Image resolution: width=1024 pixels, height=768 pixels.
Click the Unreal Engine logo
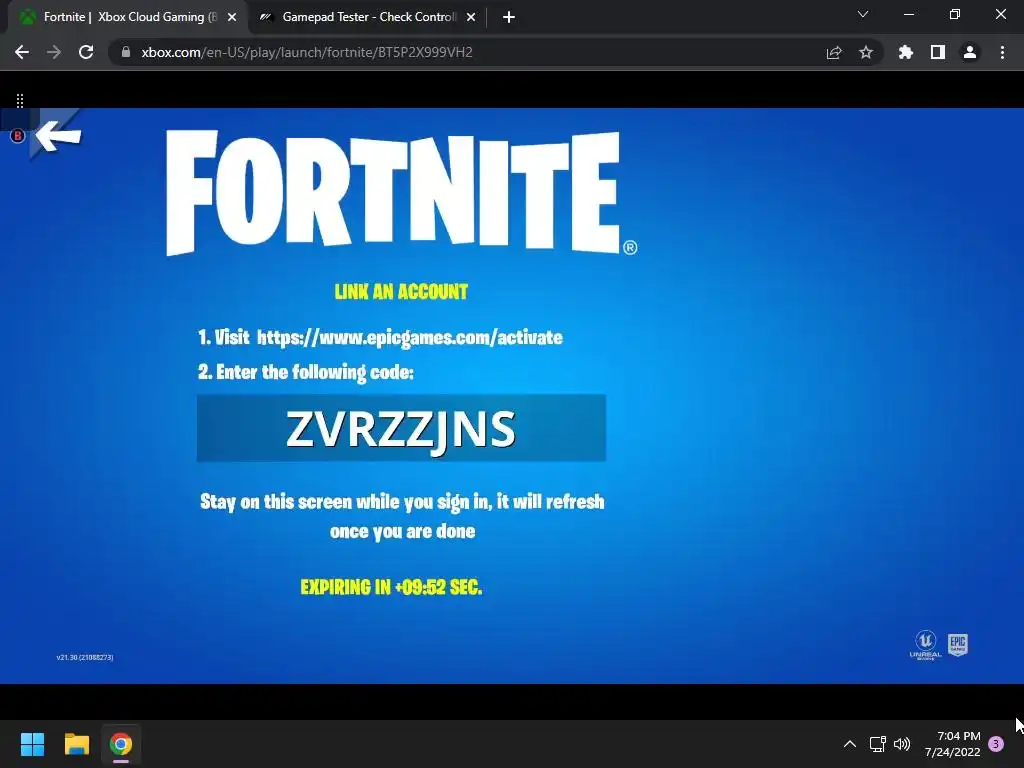(925, 645)
